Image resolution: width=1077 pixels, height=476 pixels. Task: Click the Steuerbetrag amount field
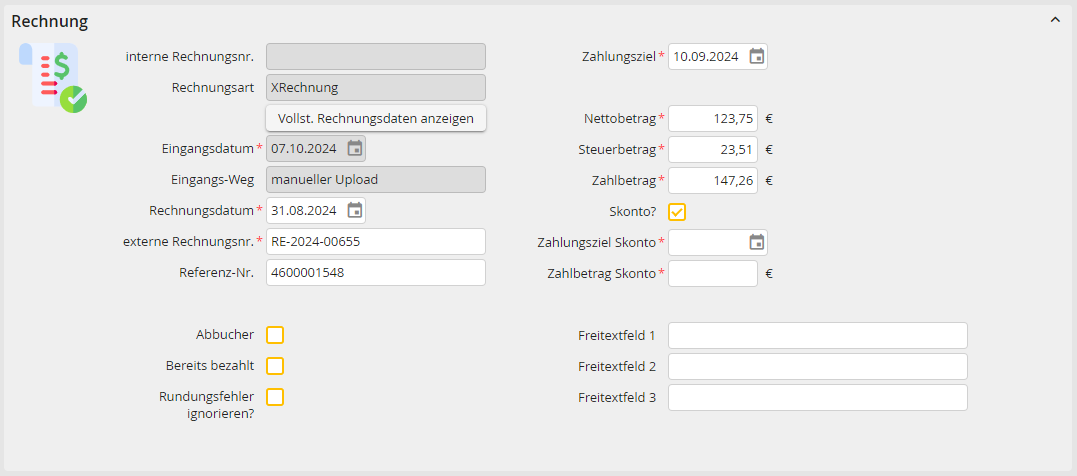[713, 149]
